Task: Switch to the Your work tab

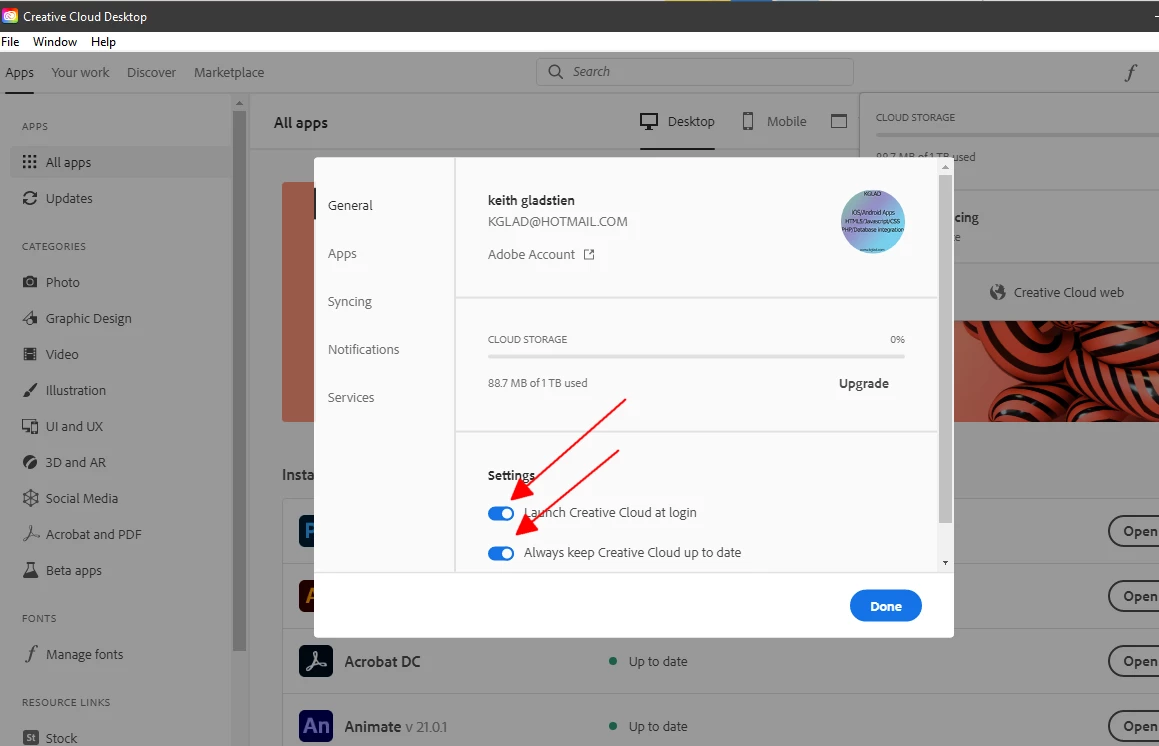Action: (x=80, y=72)
